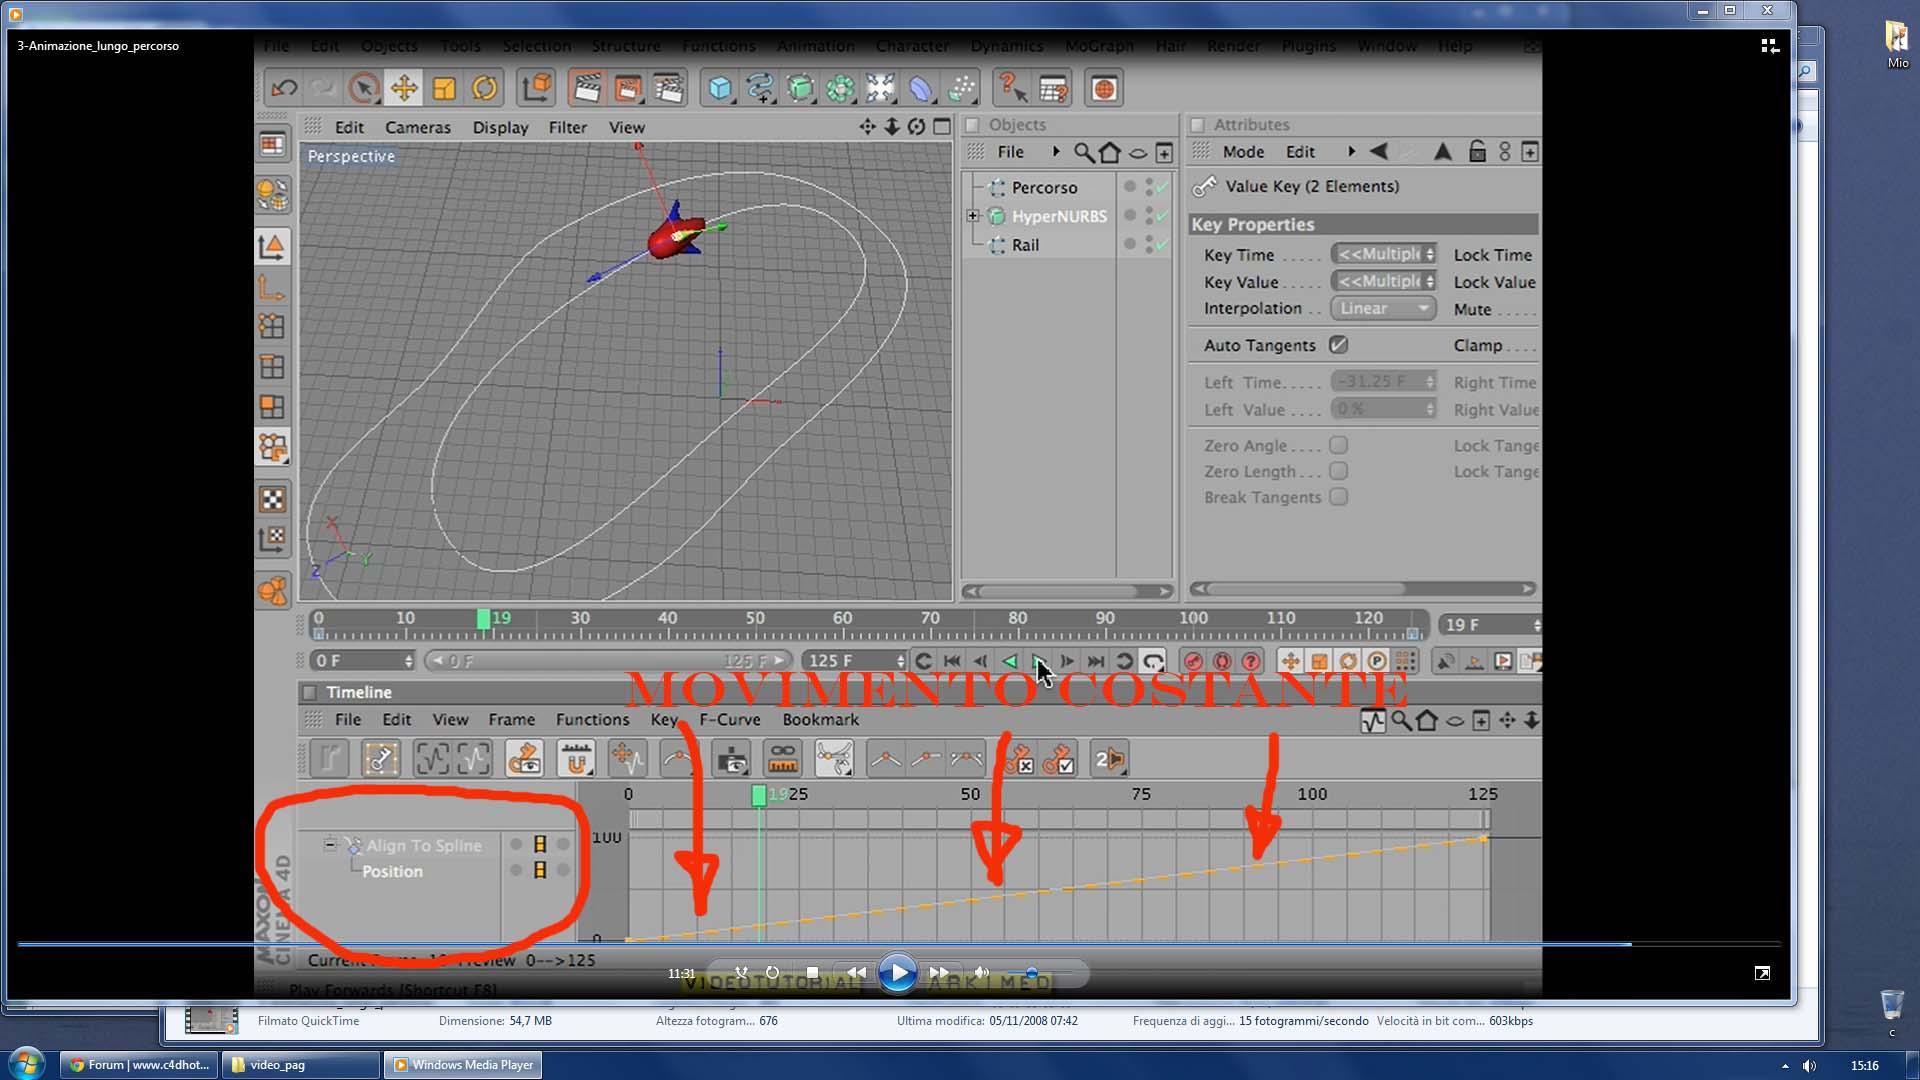Enable the Break Tangents checkbox

(x=1338, y=497)
